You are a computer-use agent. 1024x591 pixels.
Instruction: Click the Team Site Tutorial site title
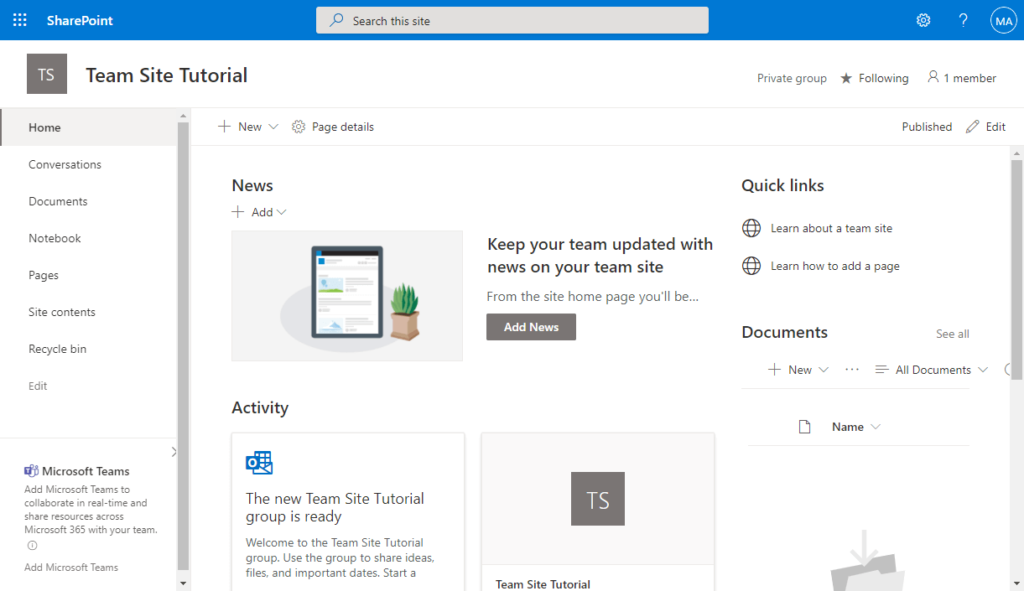167,75
